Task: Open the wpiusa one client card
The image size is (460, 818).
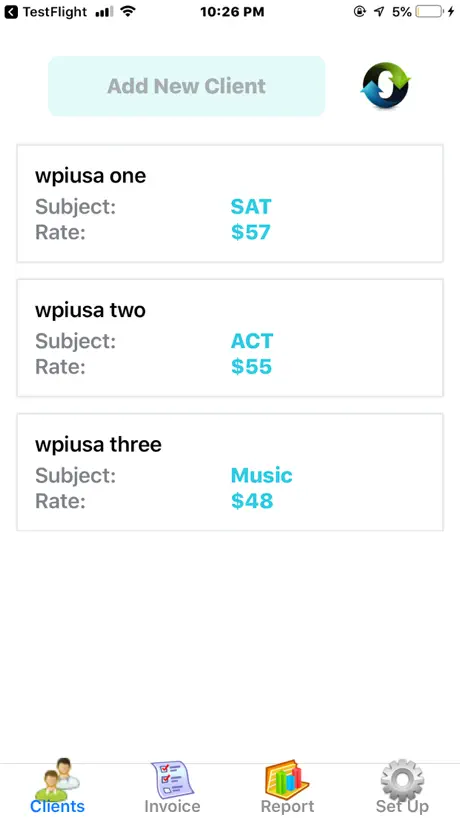Action: tap(230, 203)
